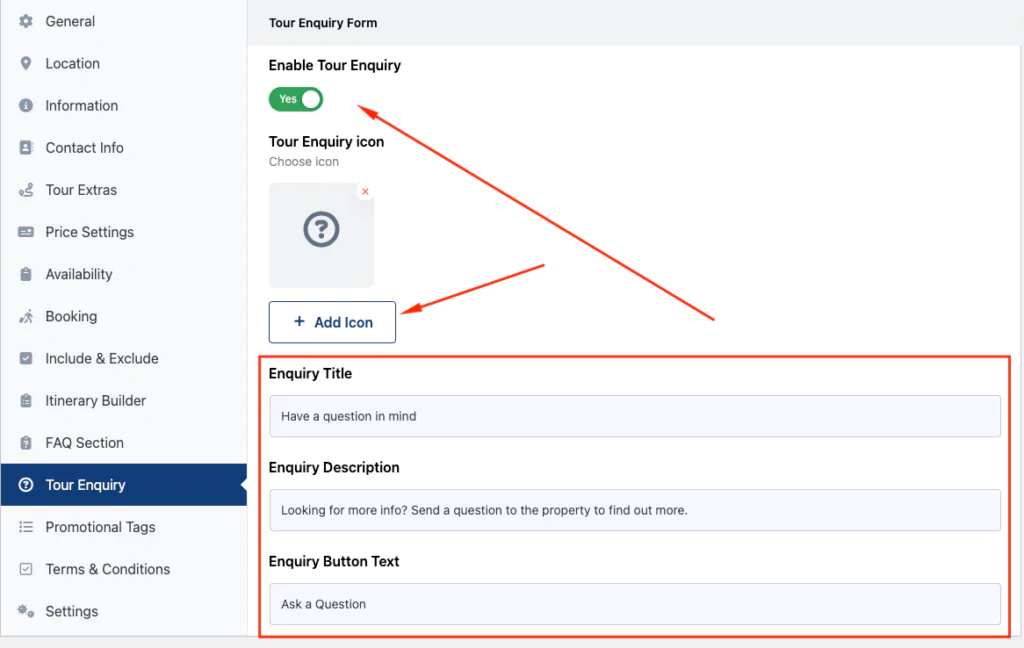Screen dimensions: 1024x648
Task: Click the Add Icon button
Action: [x=332, y=322]
